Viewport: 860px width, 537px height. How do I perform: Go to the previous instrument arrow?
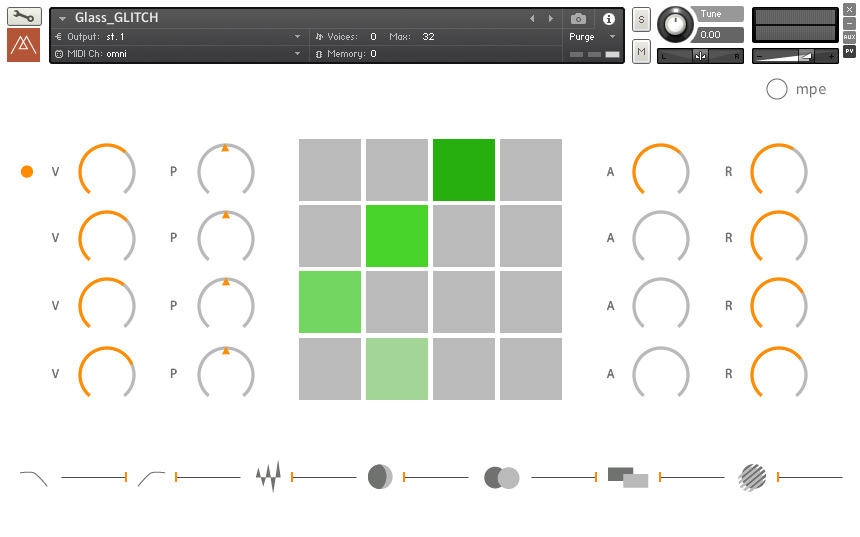pyautogui.click(x=531, y=19)
